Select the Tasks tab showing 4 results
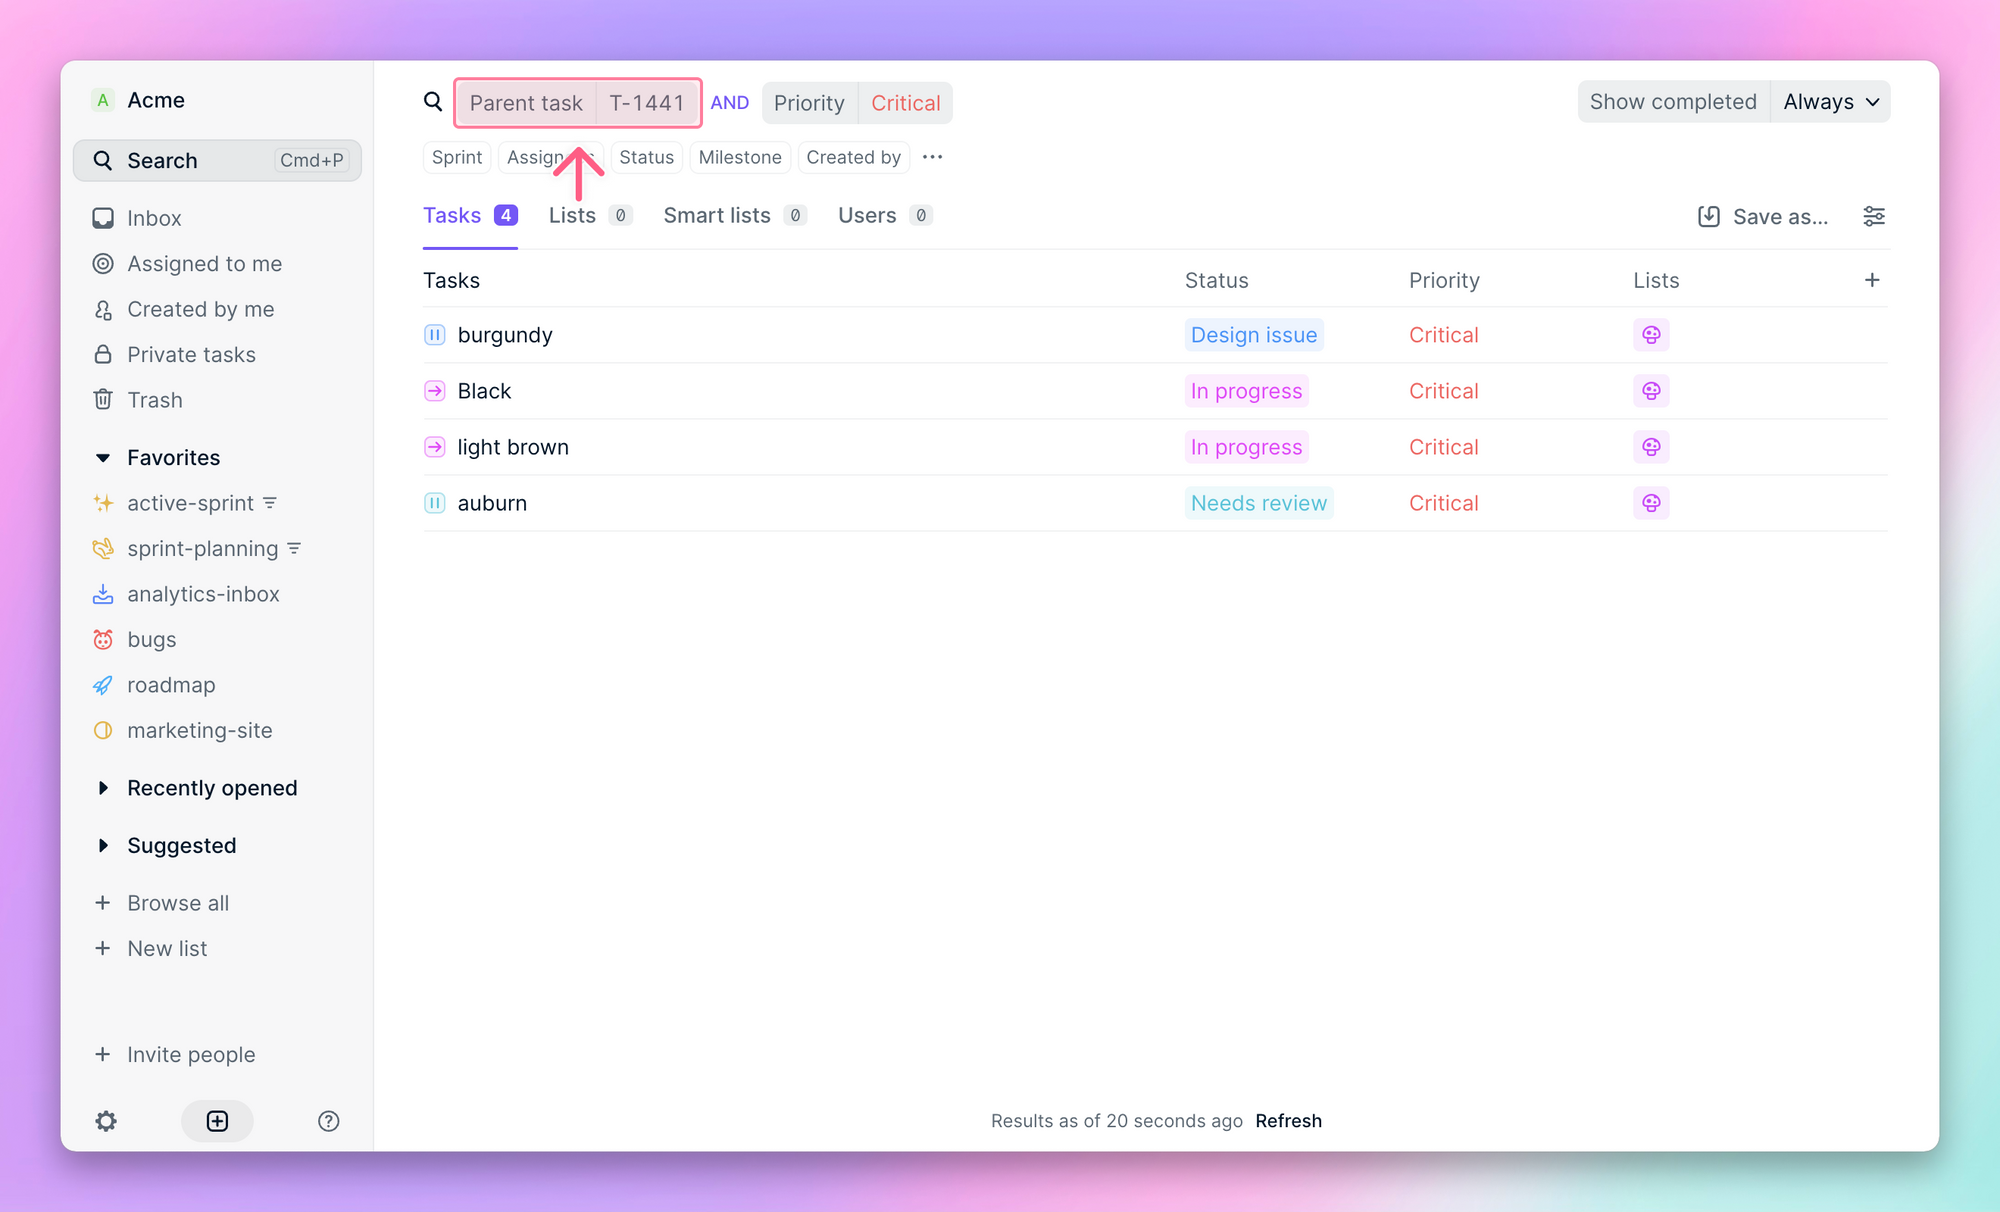This screenshot has height=1212, width=2000. pos(469,214)
